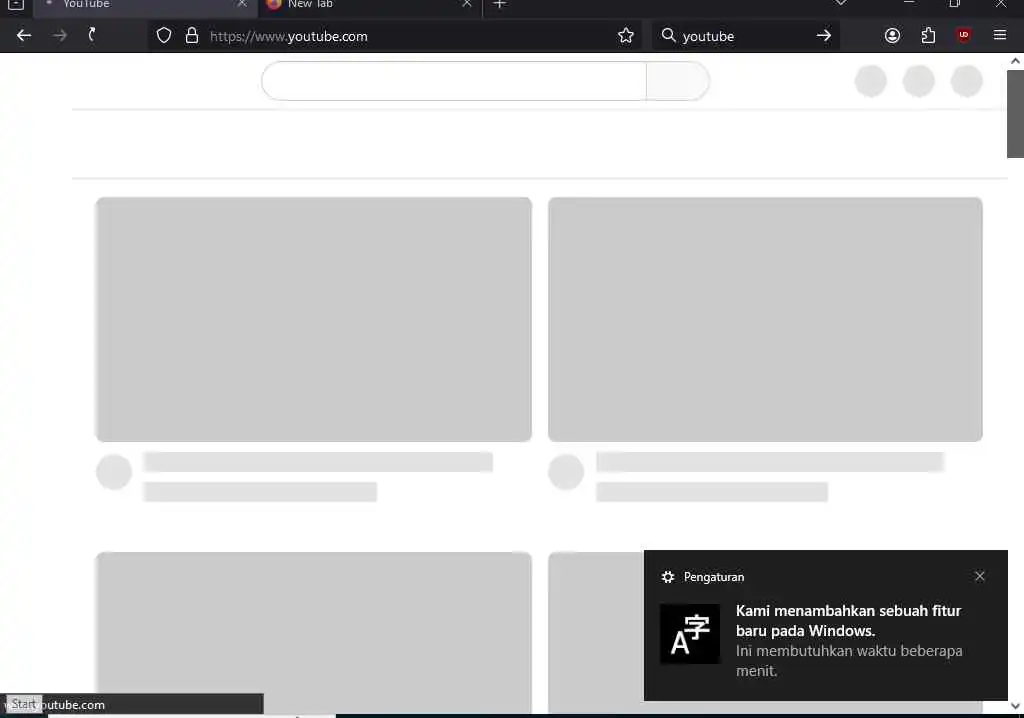Viewport: 1024px width, 718px height.
Task: View site security via padlock icon
Action: tap(191, 35)
